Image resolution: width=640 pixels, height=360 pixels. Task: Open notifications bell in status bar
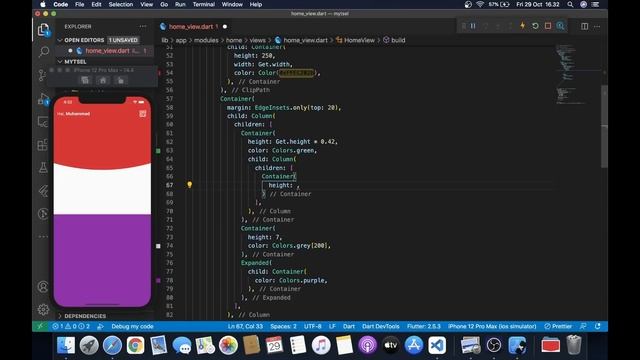point(598,326)
